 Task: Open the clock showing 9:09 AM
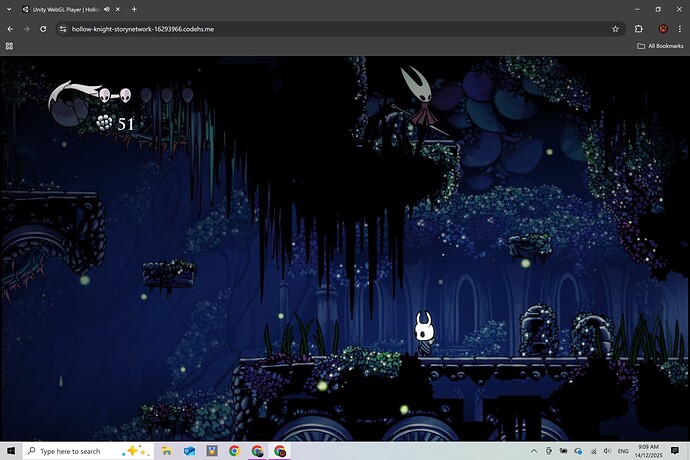648,451
